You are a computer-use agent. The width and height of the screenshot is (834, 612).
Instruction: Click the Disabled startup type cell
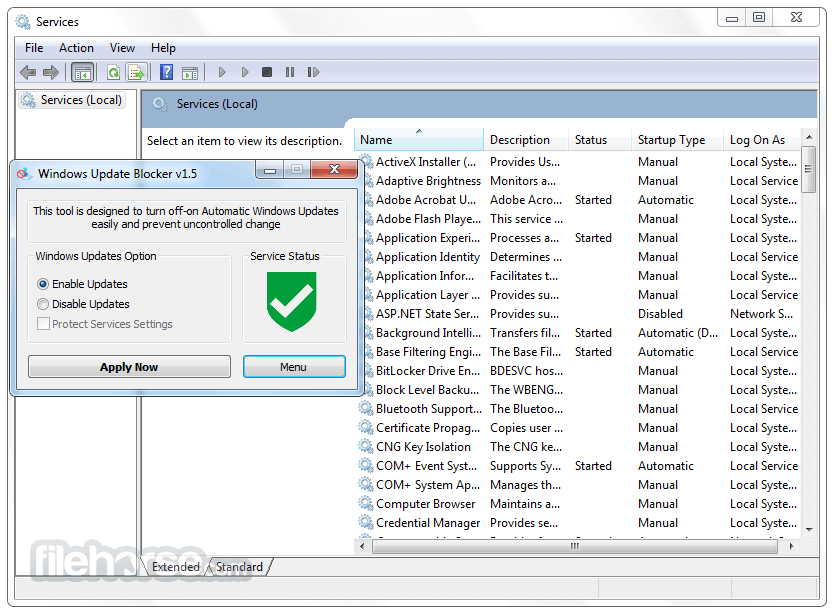660,314
